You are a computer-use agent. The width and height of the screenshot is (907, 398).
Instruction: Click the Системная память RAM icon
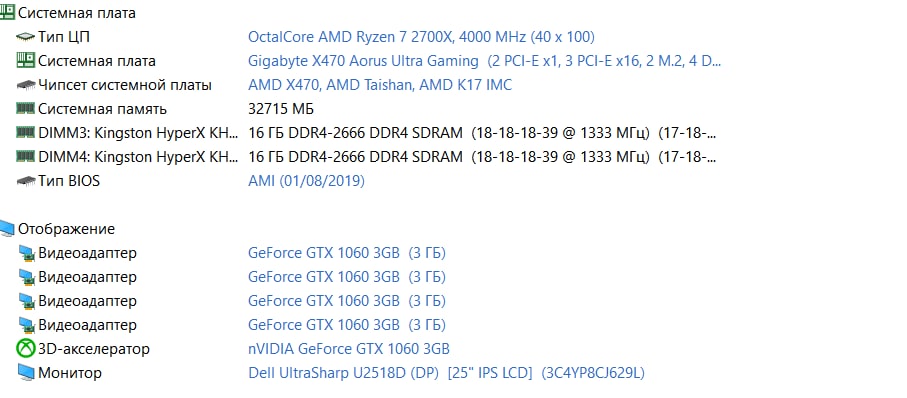25,109
